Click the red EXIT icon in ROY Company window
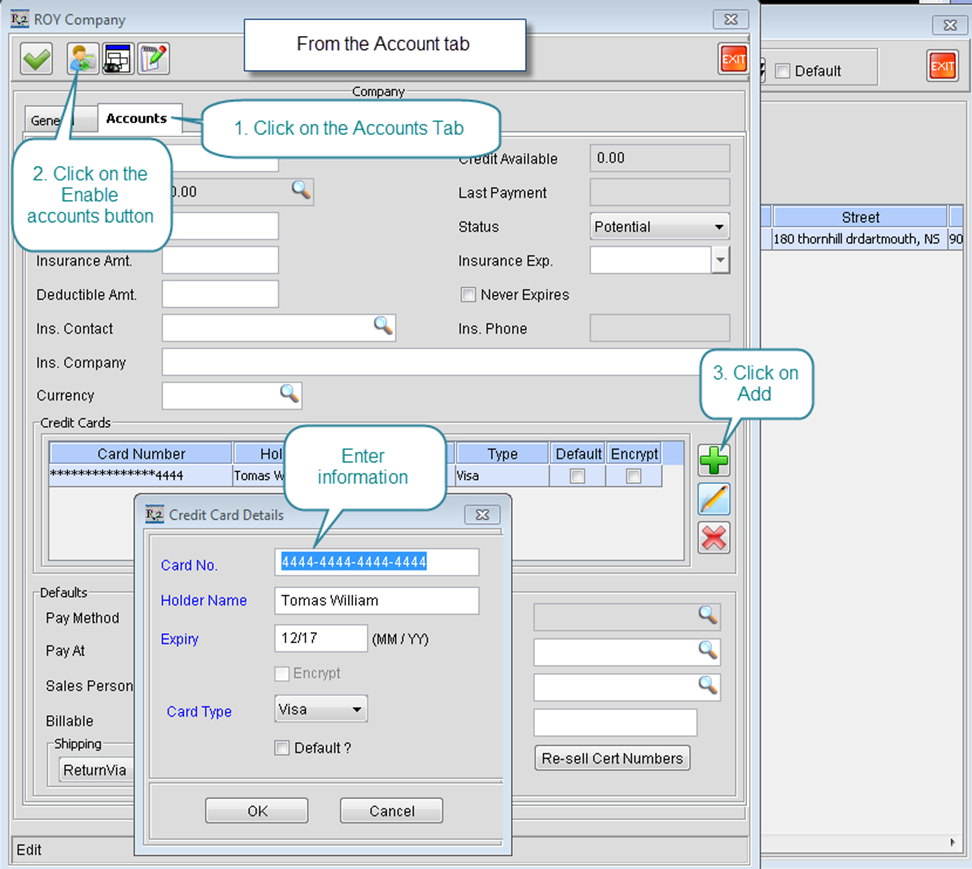 coord(733,60)
